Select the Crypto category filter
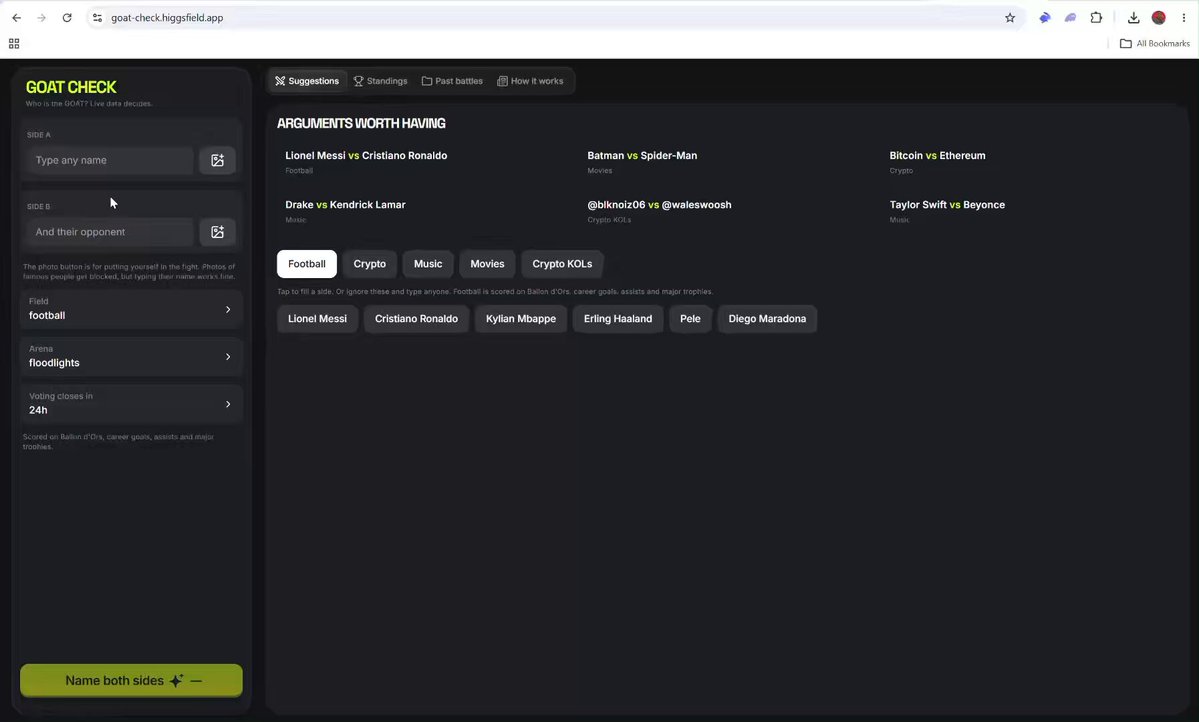1199x722 pixels. (x=369, y=264)
